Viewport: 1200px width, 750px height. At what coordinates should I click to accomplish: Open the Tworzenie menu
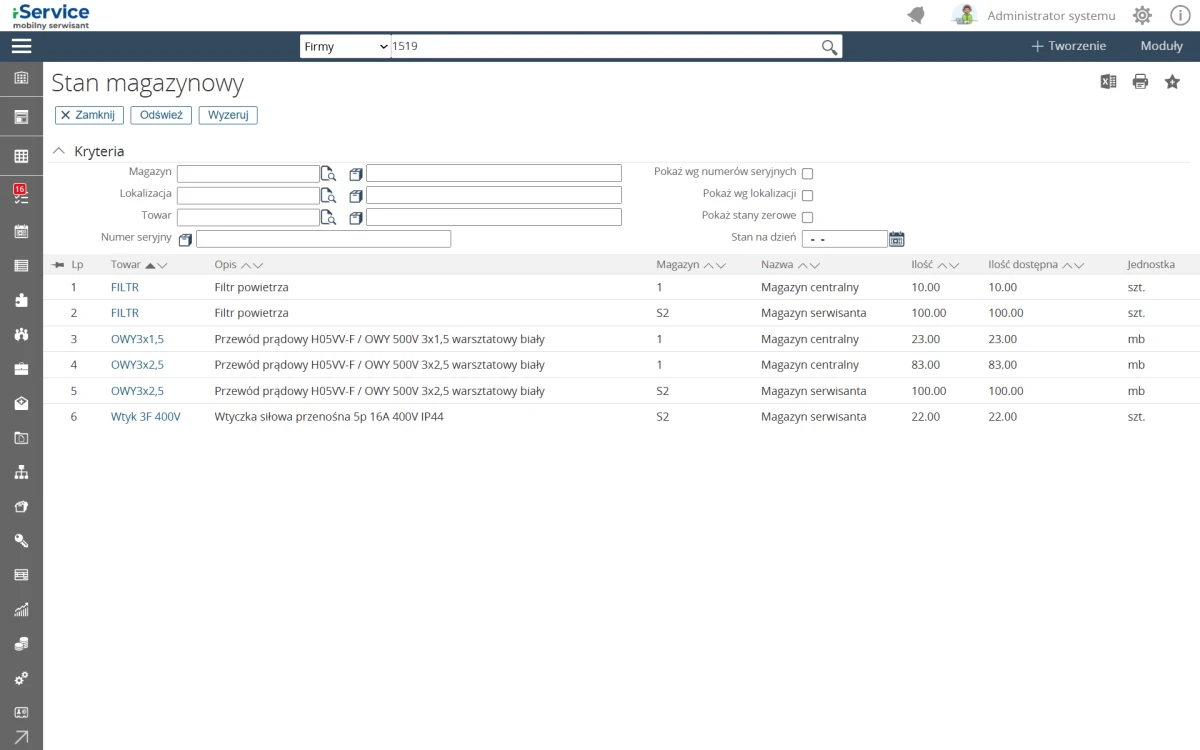pos(1068,46)
